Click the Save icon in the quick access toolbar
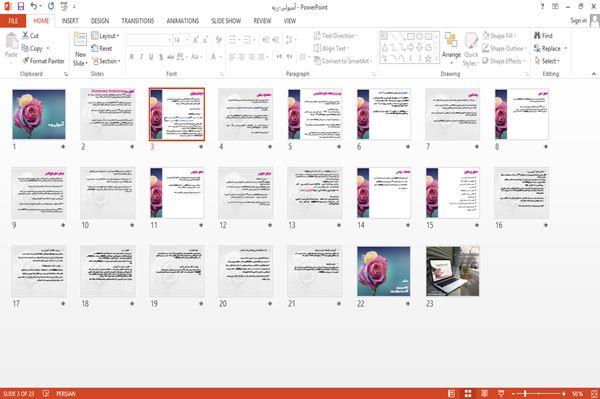 point(21,6)
